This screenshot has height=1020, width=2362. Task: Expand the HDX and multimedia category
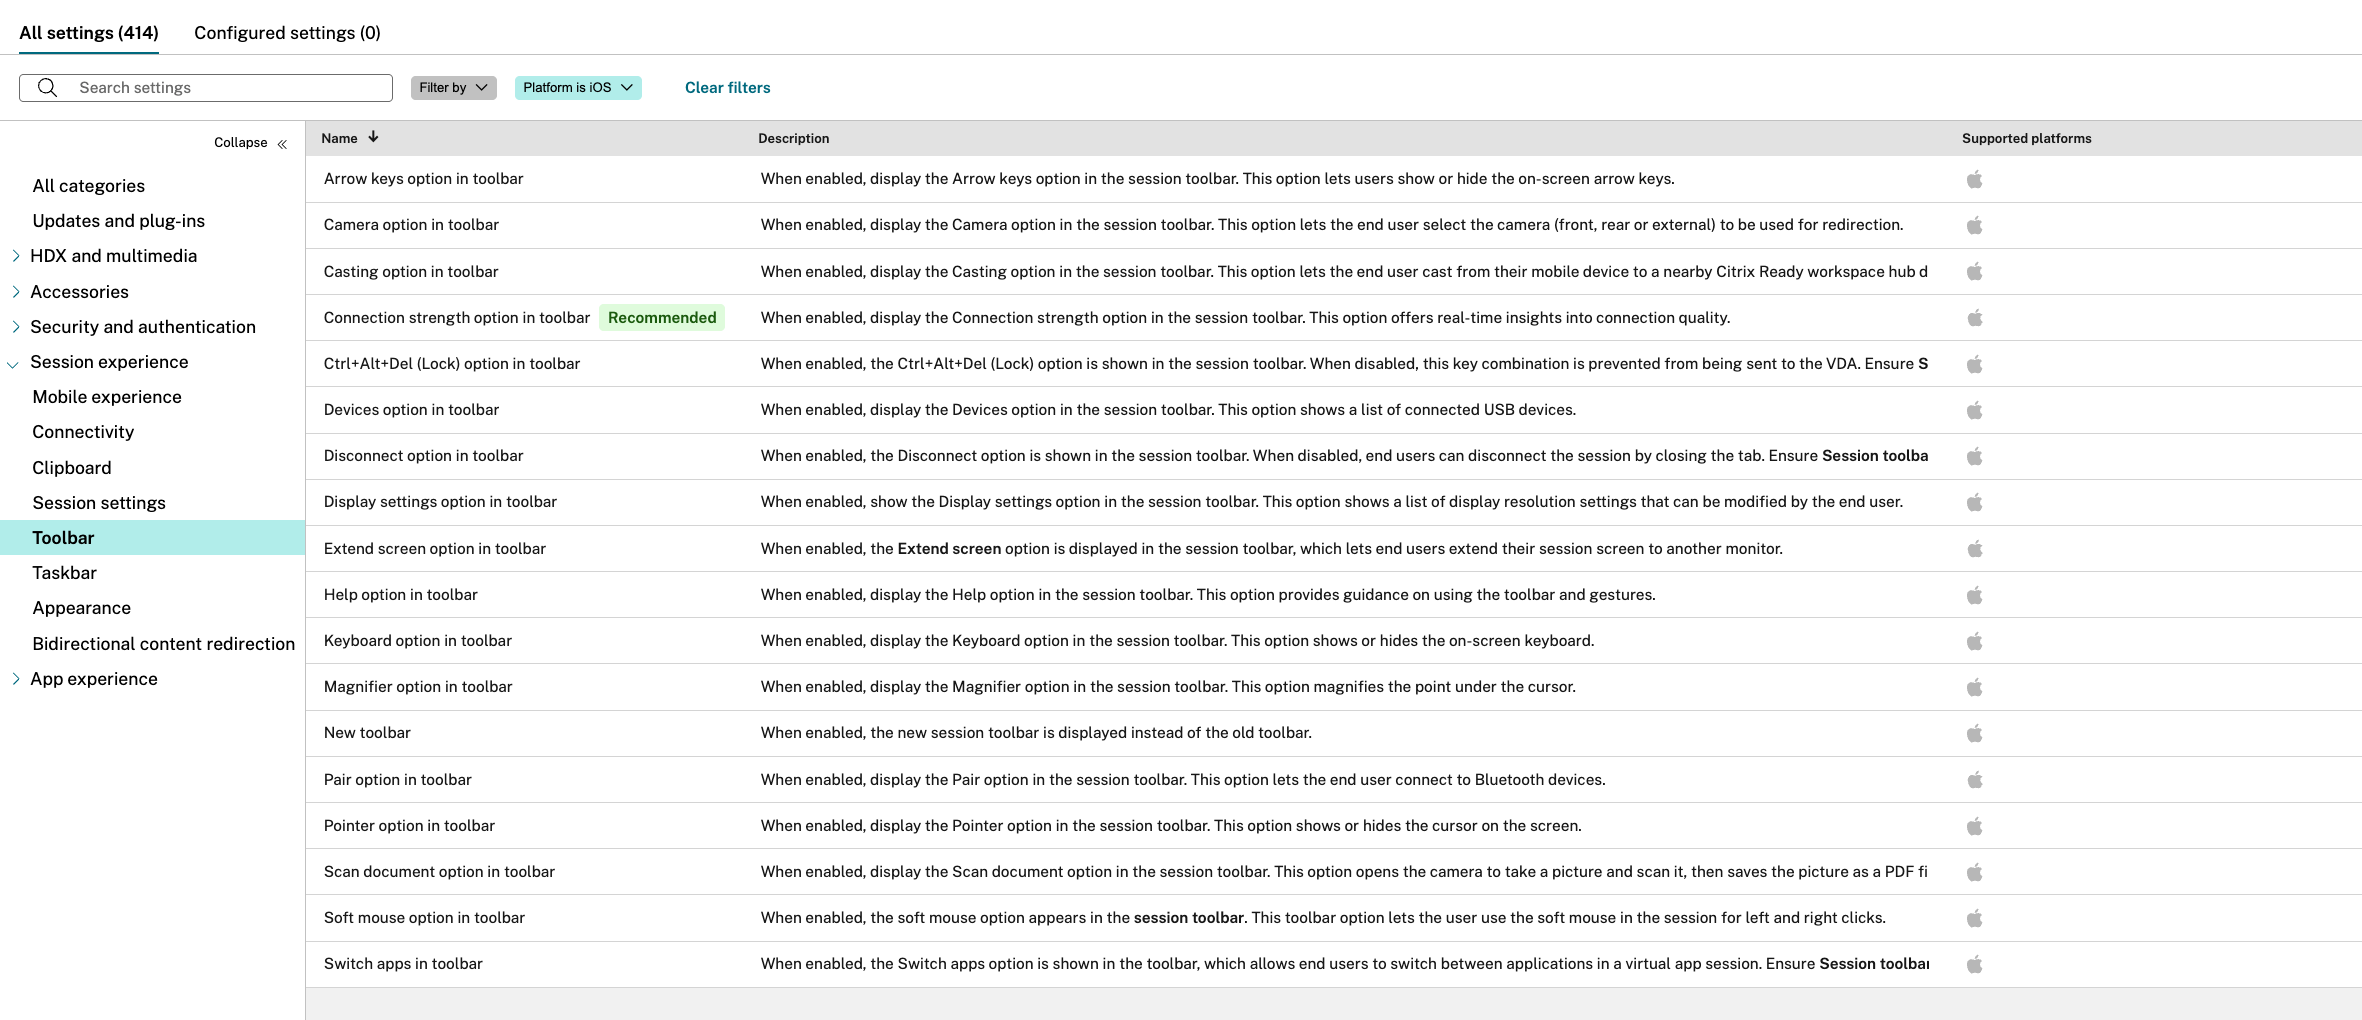(x=16, y=256)
